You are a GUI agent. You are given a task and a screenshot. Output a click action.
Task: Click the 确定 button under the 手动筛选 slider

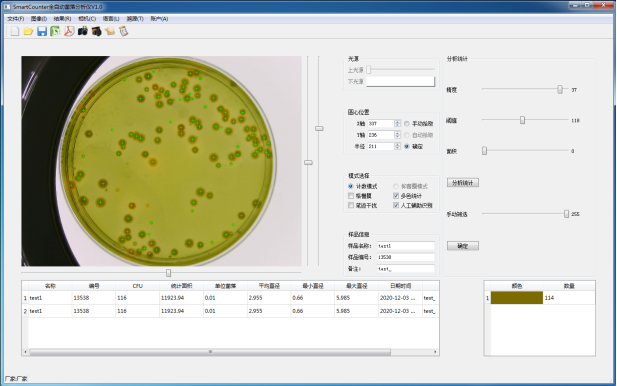tap(463, 246)
